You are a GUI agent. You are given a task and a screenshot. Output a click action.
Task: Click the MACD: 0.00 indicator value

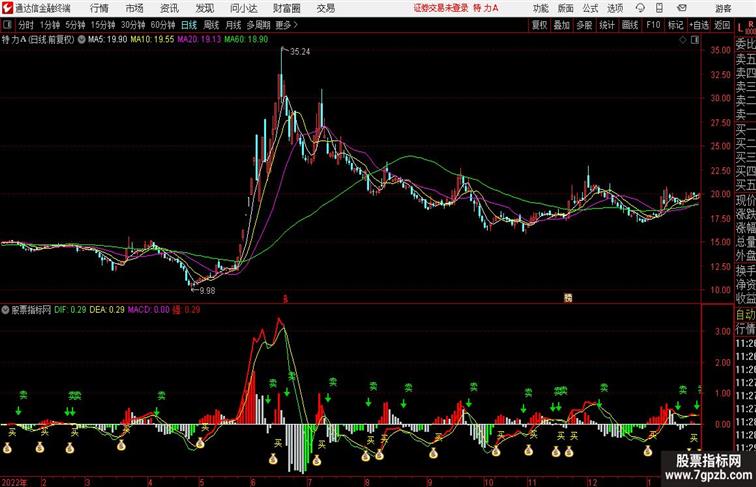(148, 310)
